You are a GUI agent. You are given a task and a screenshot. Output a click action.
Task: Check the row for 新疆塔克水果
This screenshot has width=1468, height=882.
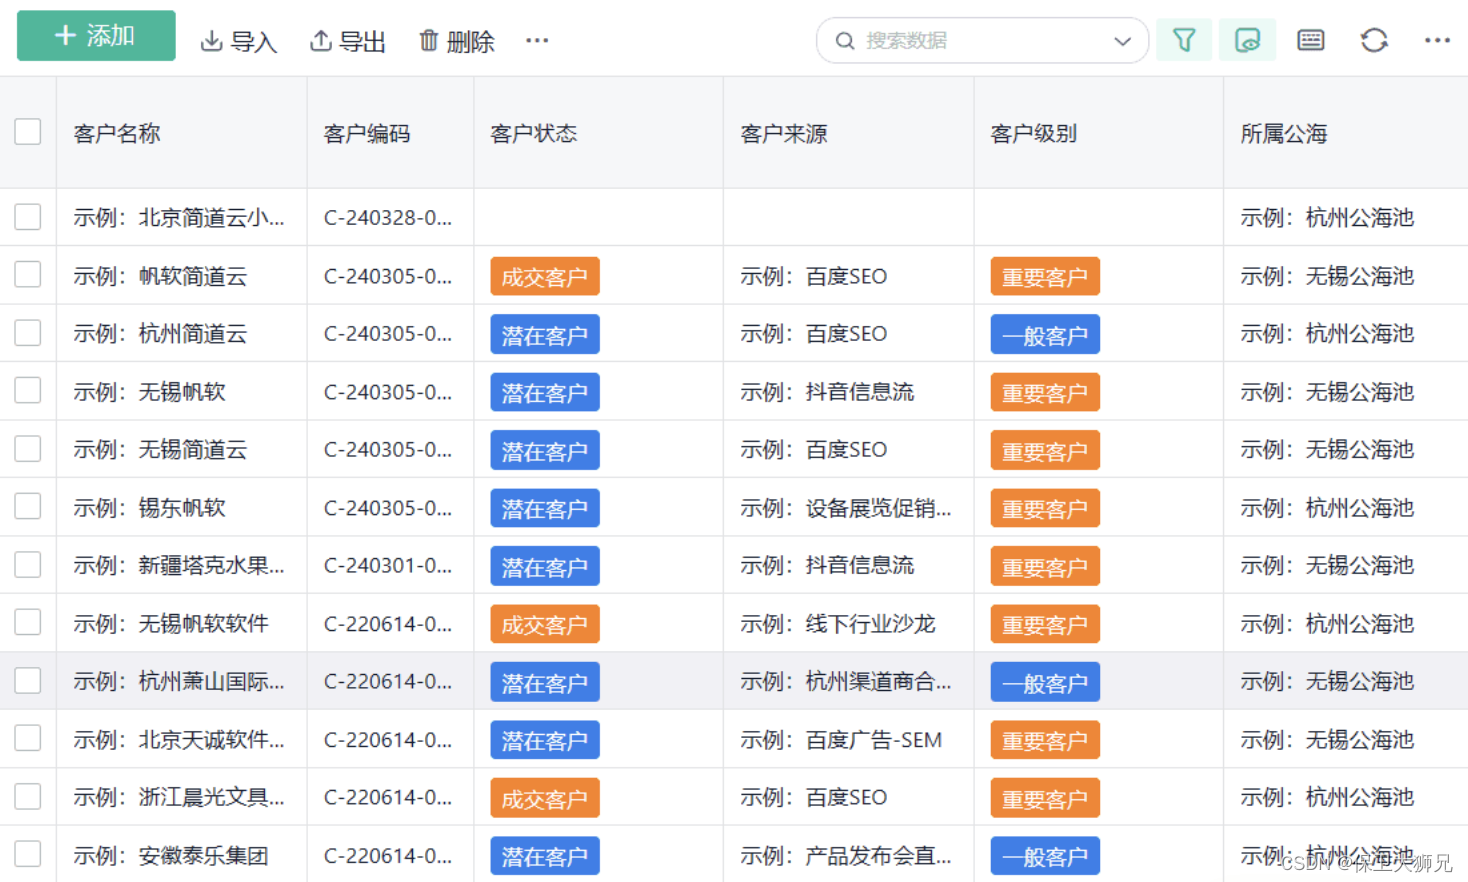pos(28,565)
